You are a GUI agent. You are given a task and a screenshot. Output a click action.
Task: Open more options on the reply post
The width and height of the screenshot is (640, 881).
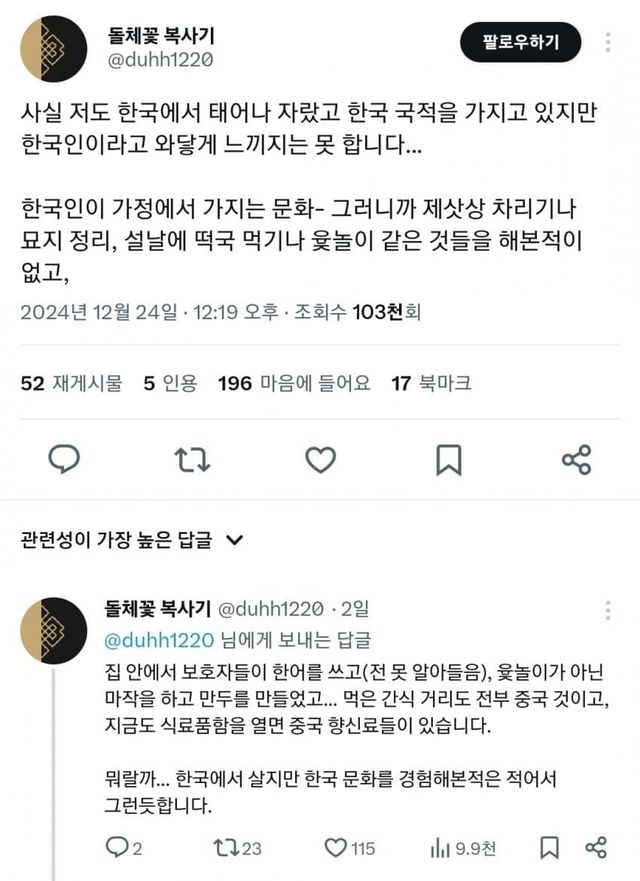pos(608,610)
